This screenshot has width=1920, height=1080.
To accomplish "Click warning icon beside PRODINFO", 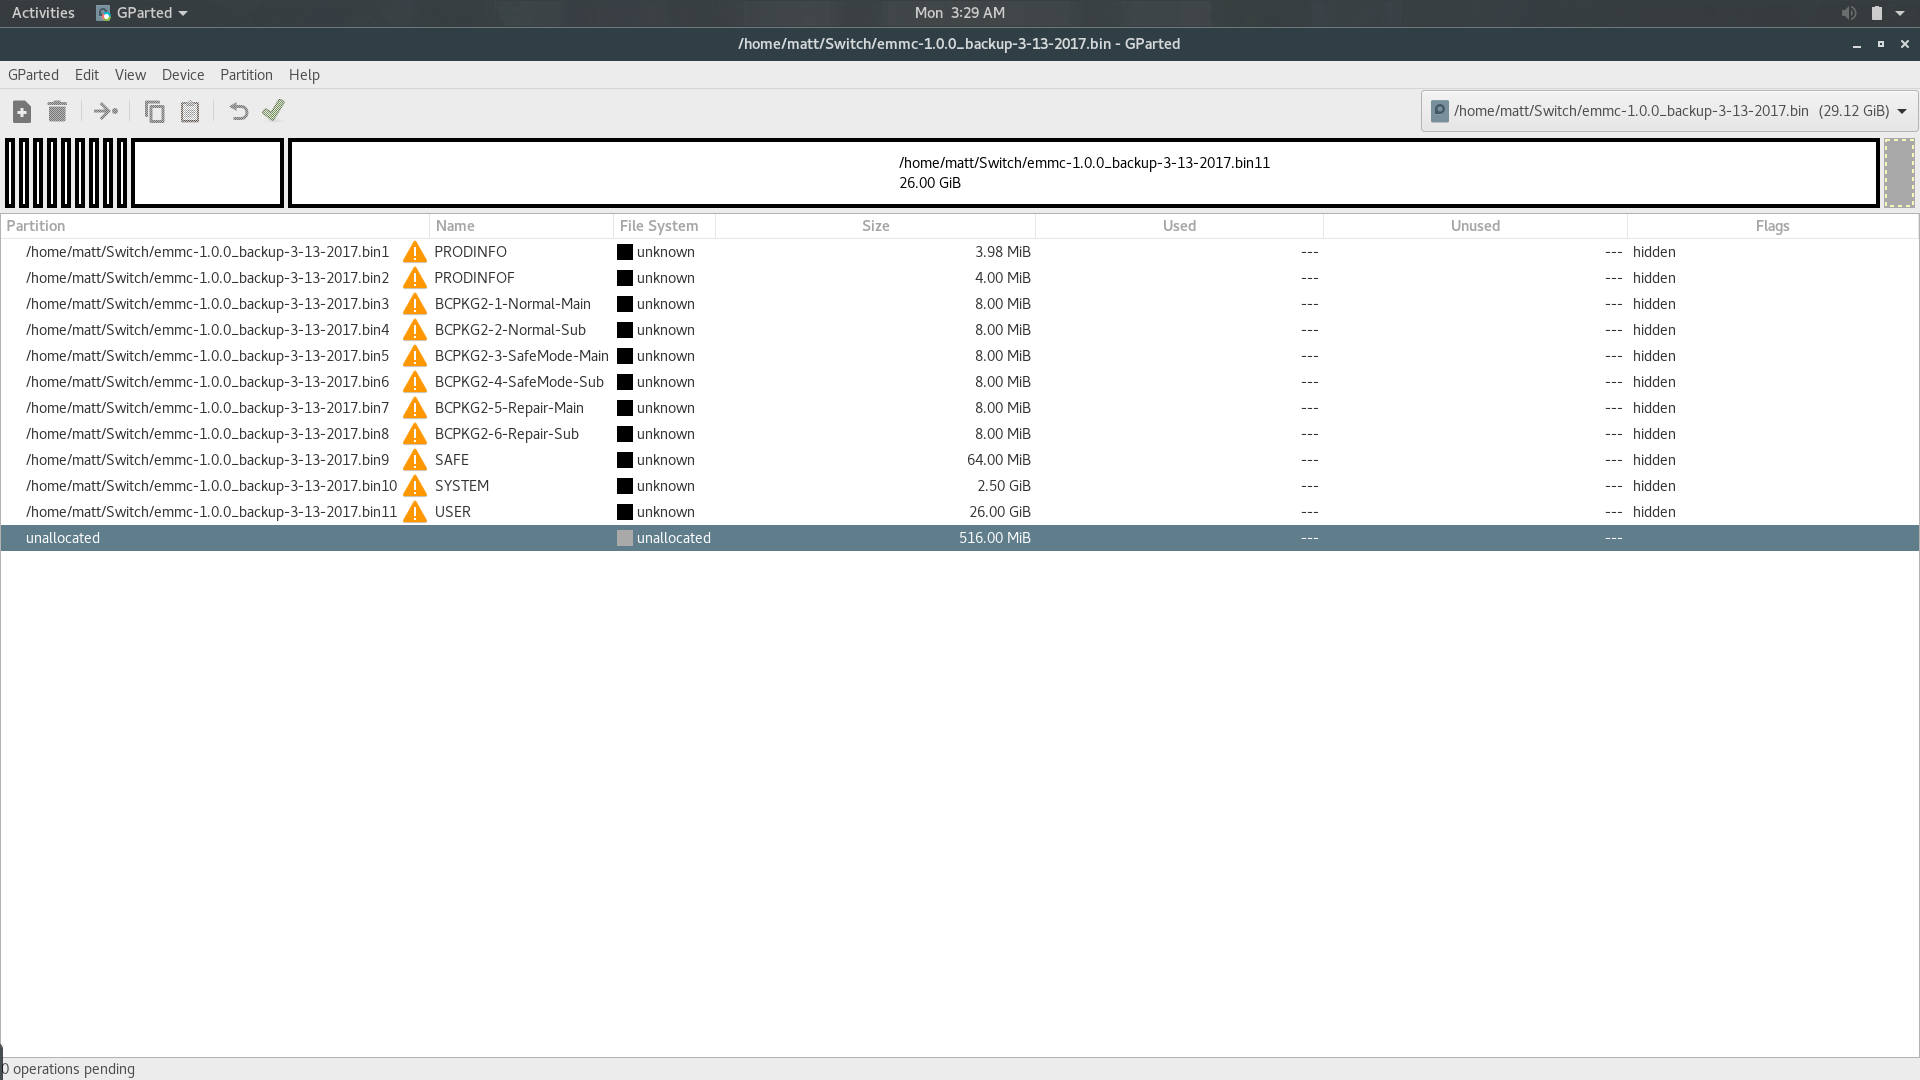I will (415, 252).
